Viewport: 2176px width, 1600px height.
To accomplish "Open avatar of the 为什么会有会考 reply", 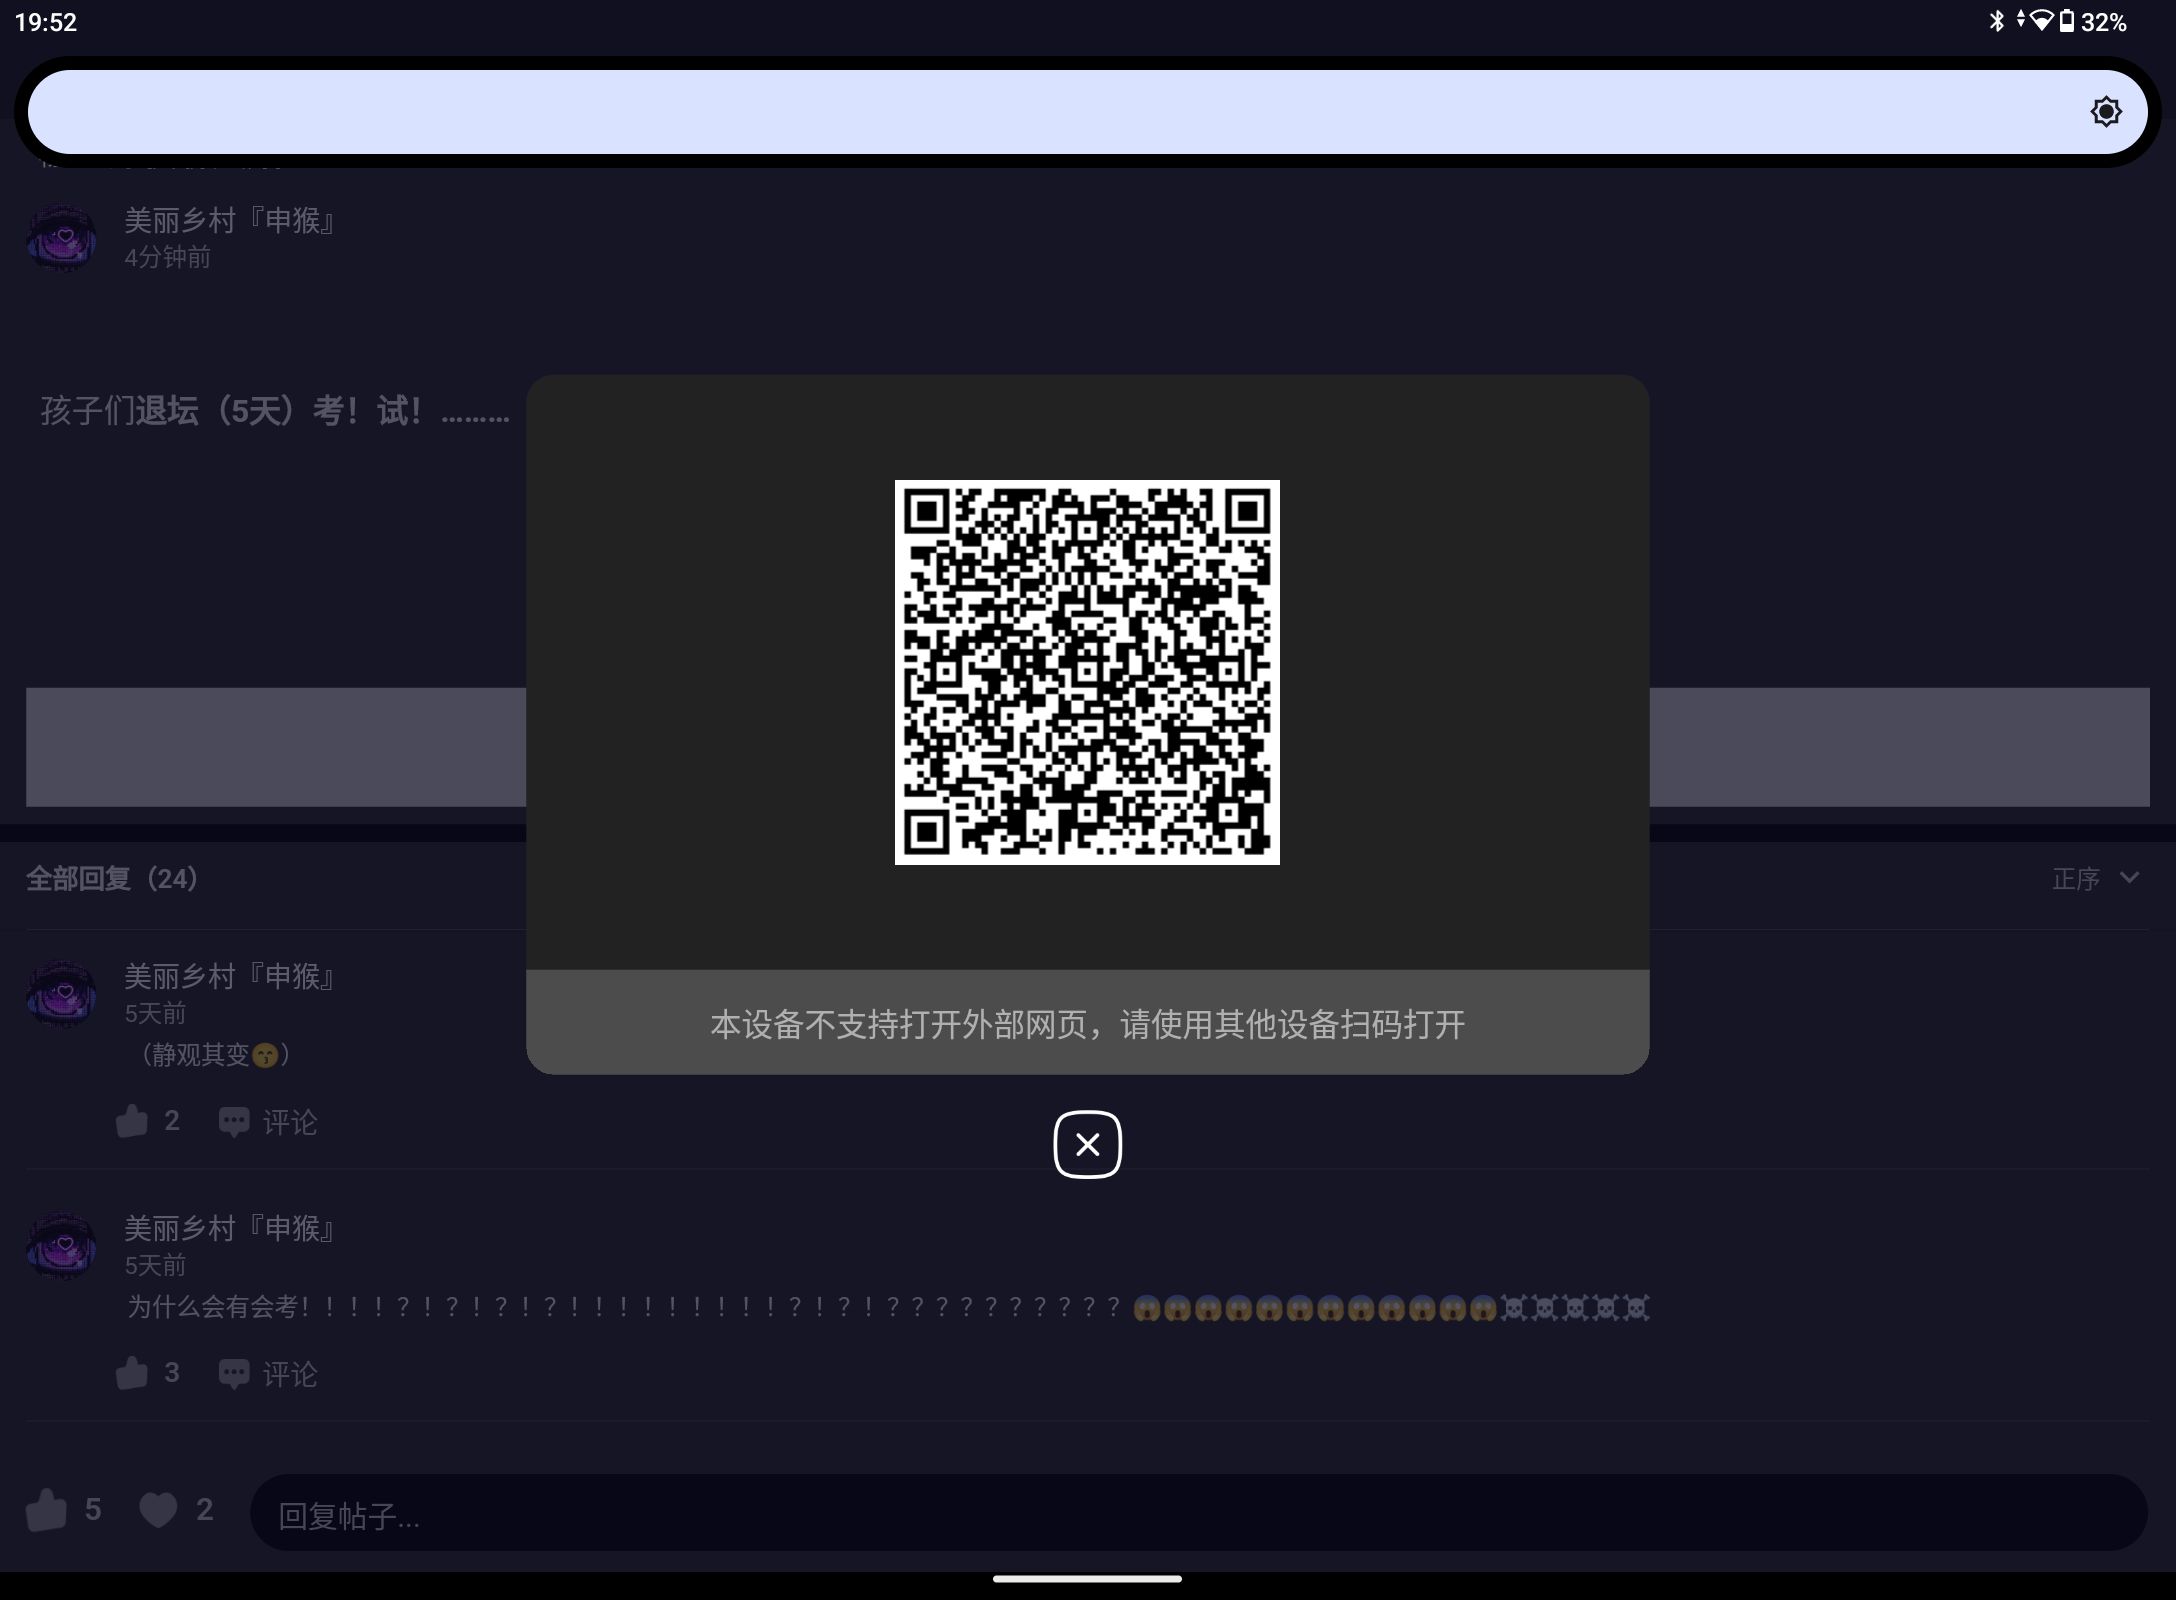I will point(62,1246).
